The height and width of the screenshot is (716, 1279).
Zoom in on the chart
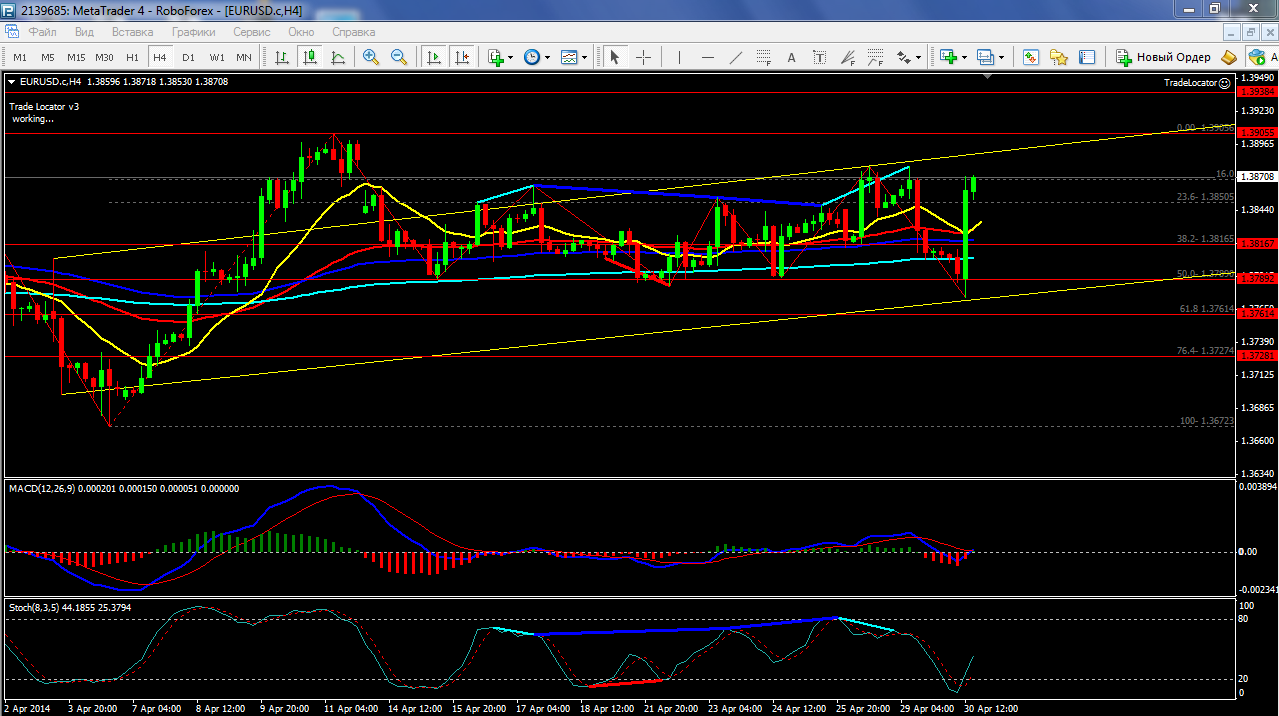point(371,57)
